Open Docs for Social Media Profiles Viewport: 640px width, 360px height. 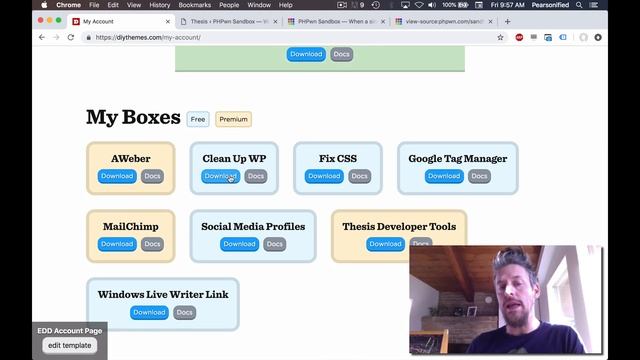pyautogui.click(x=275, y=244)
